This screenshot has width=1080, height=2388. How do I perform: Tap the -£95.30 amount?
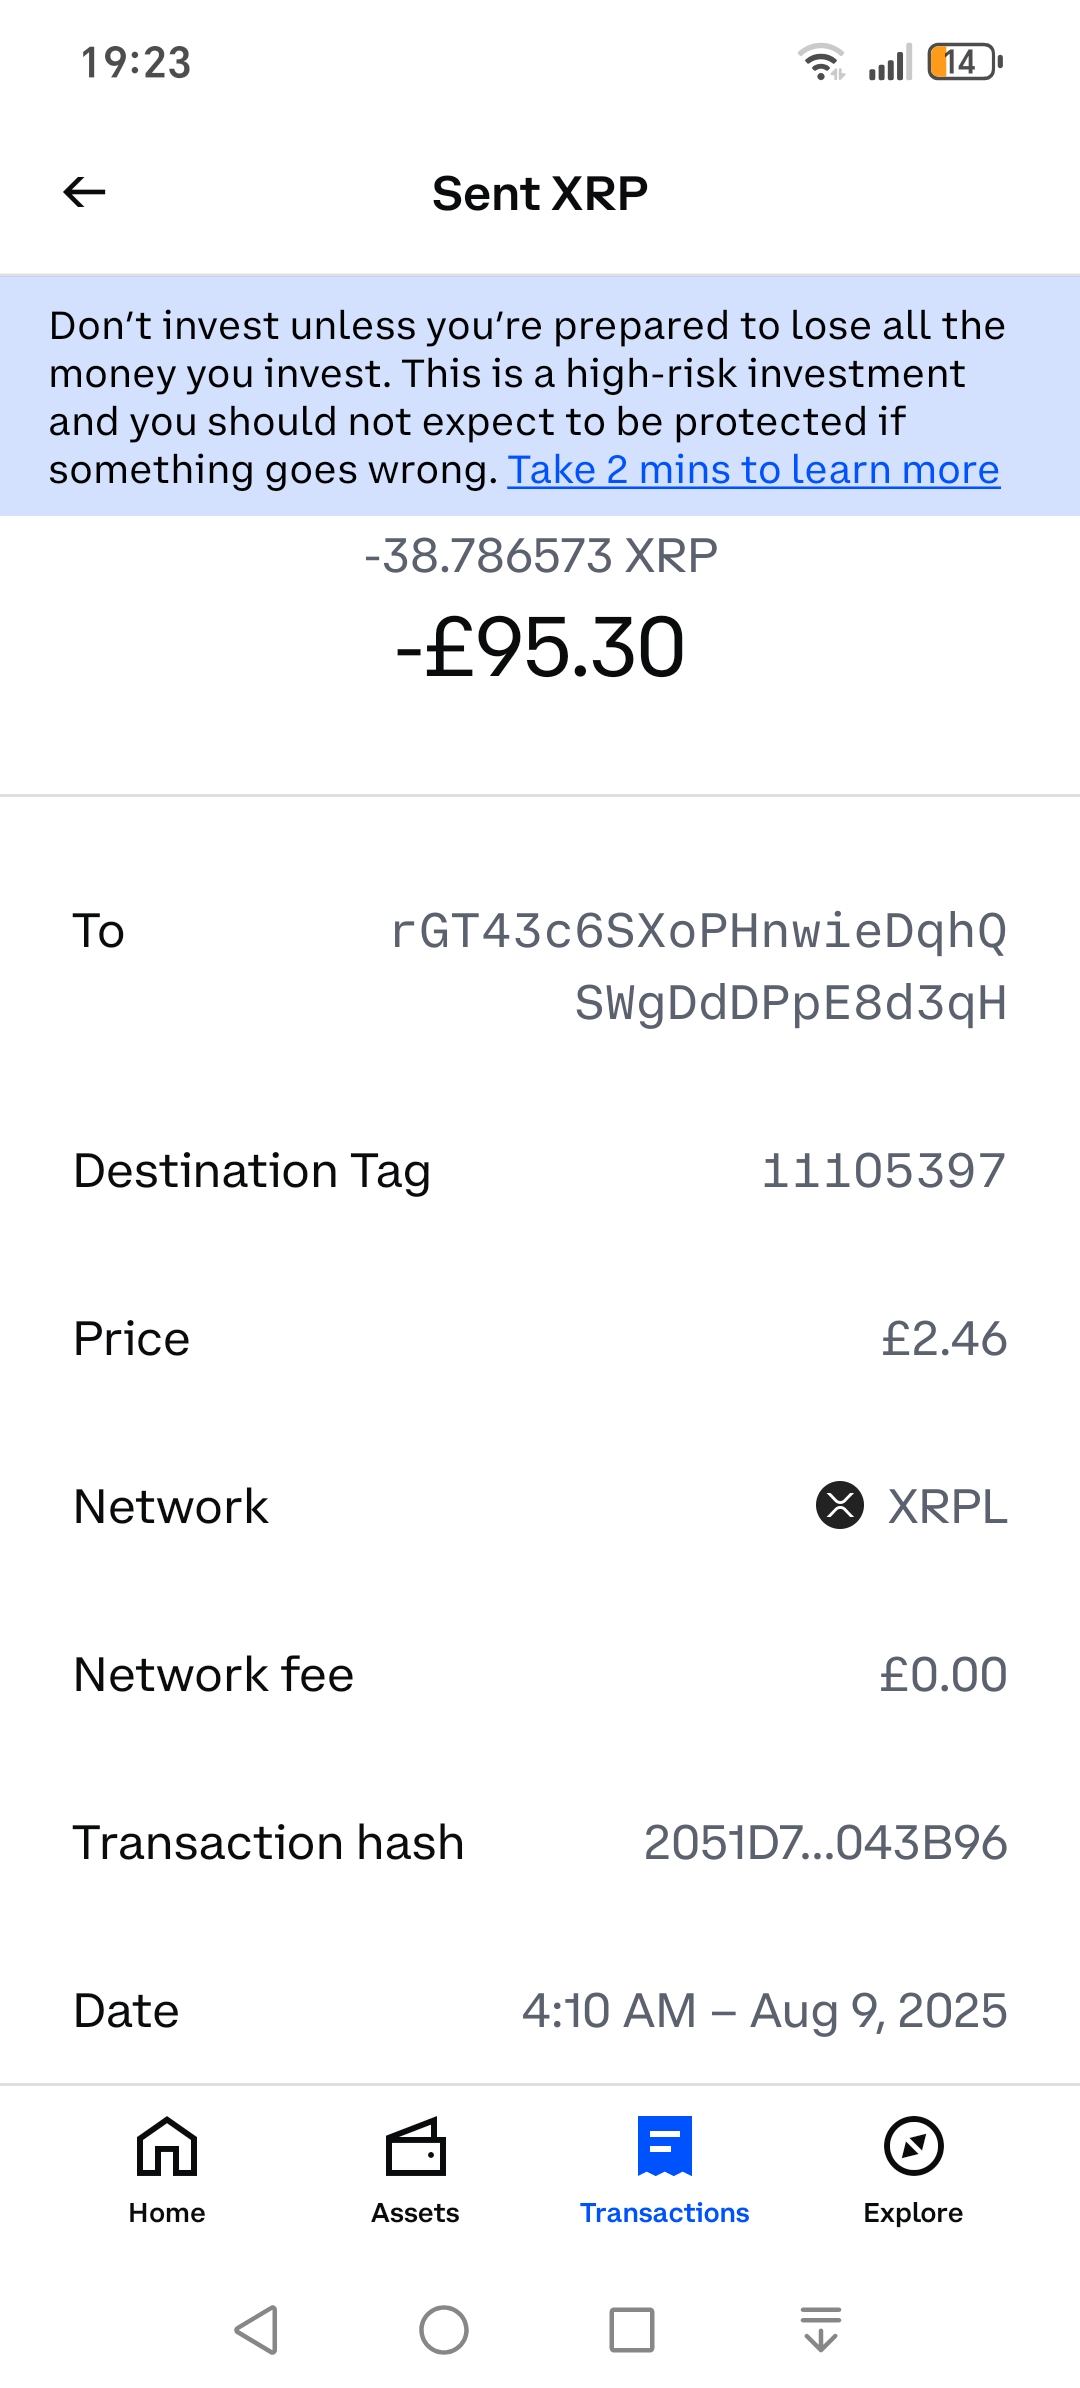pyautogui.click(x=540, y=648)
